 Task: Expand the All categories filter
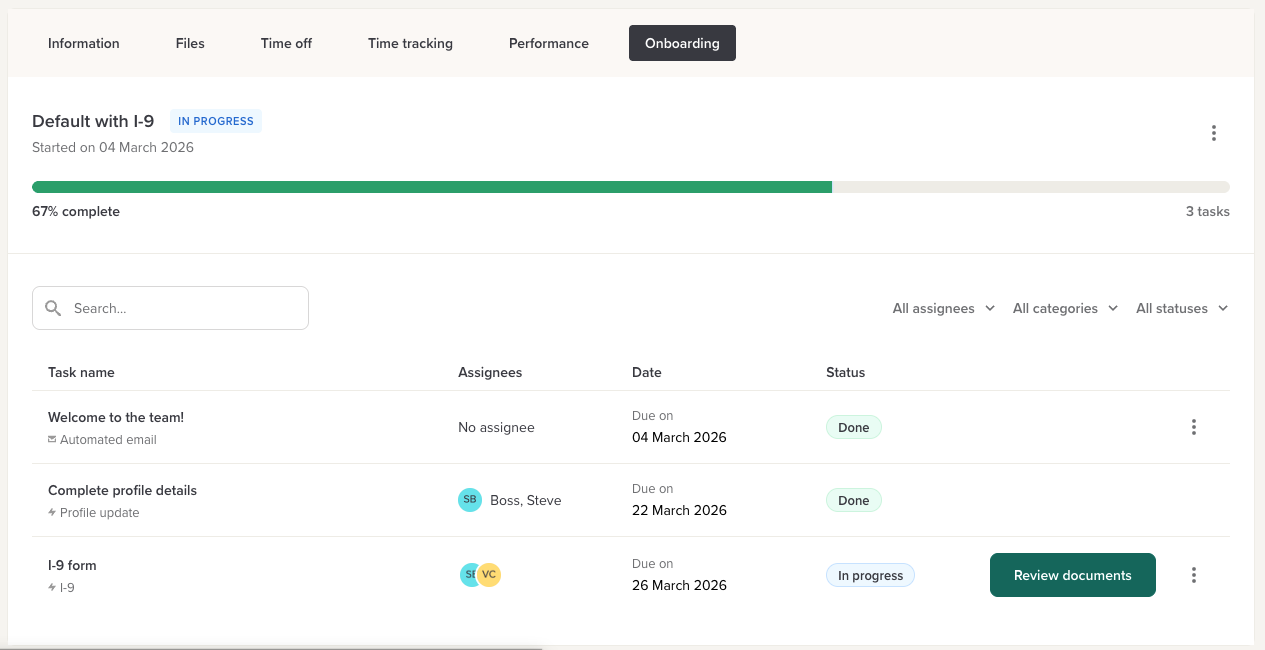coord(1065,309)
